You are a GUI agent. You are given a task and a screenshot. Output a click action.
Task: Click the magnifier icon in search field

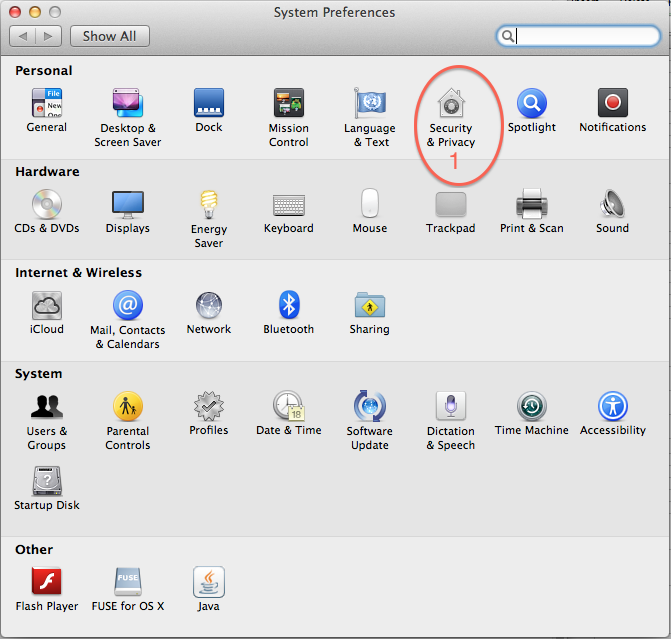point(508,36)
